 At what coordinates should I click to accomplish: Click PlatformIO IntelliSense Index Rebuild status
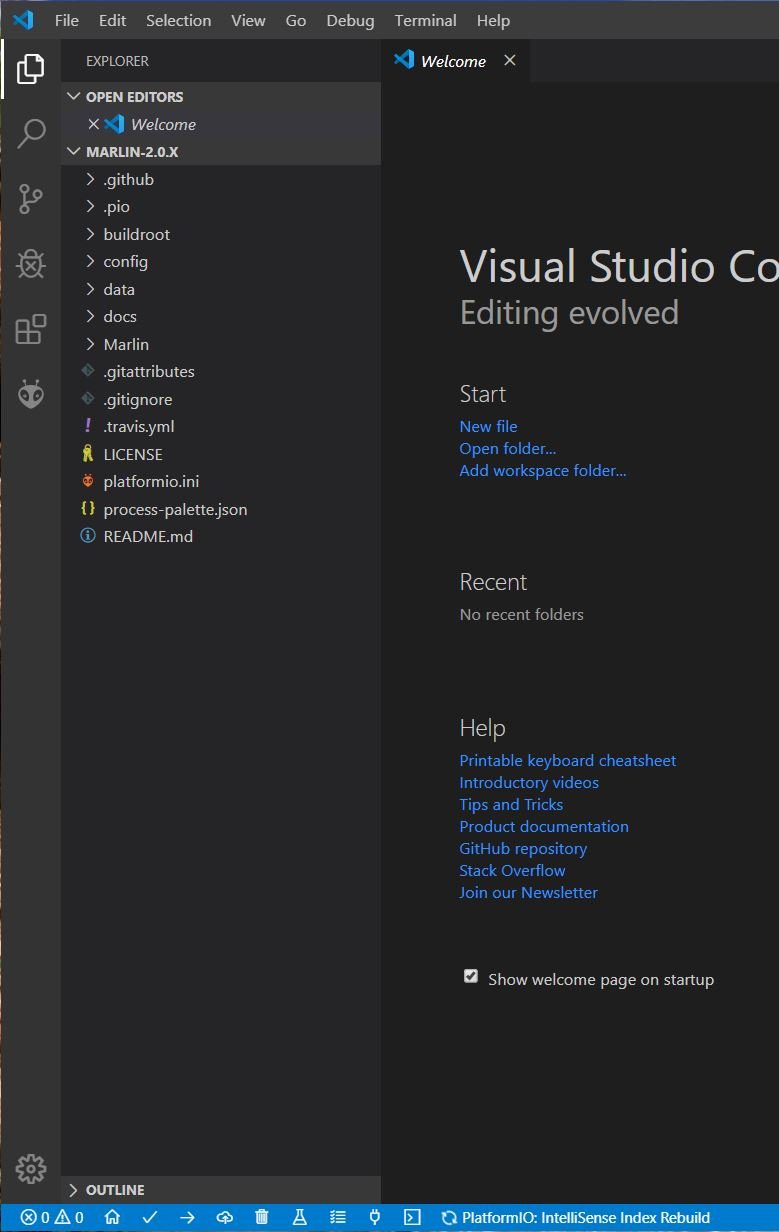click(x=576, y=1218)
